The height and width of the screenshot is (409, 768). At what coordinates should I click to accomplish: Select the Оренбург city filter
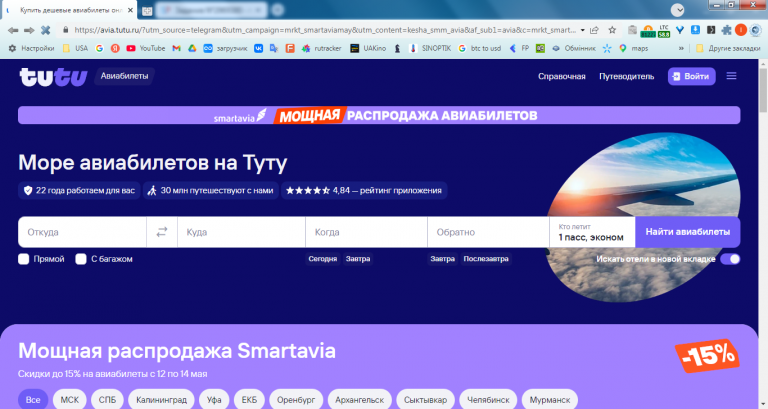pos(296,400)
